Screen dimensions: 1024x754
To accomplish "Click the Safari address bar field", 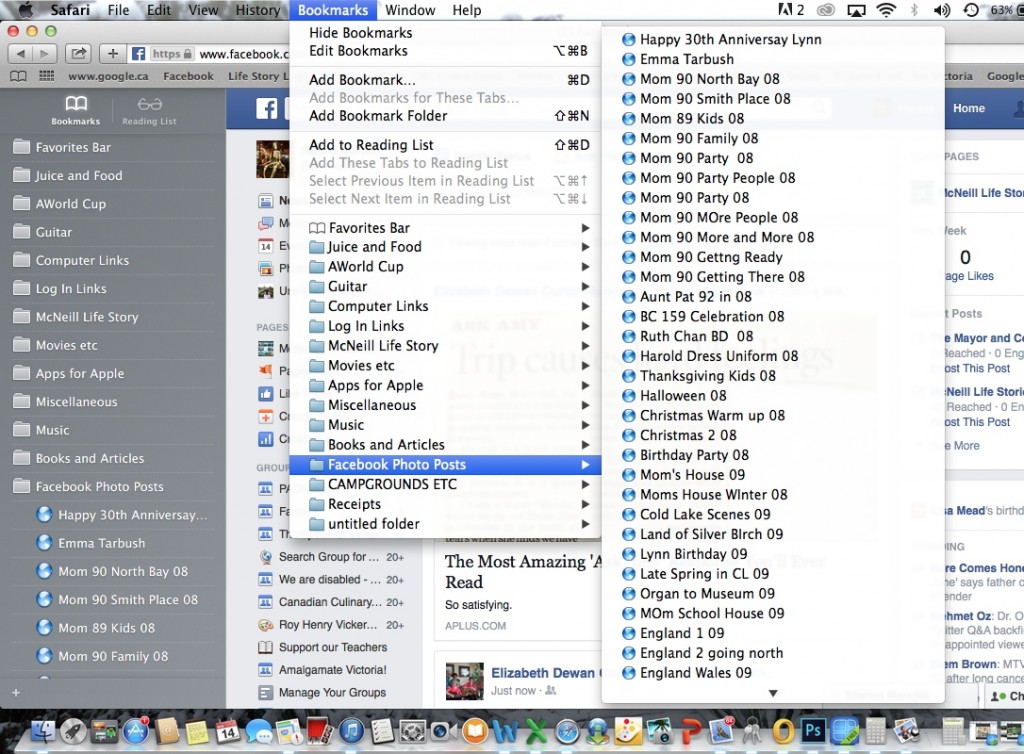I will 209,54.
